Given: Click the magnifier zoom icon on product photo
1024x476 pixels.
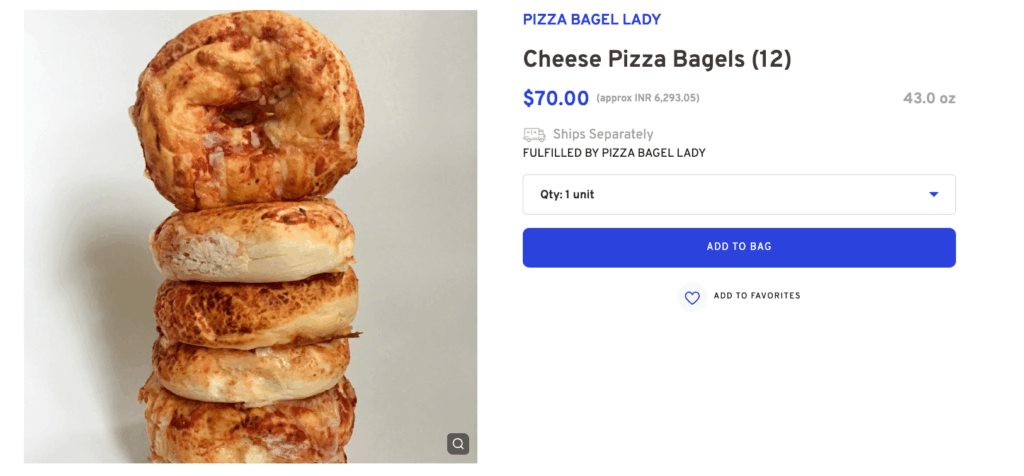Looking at the screenshot, I should click(x=458, y=444).
